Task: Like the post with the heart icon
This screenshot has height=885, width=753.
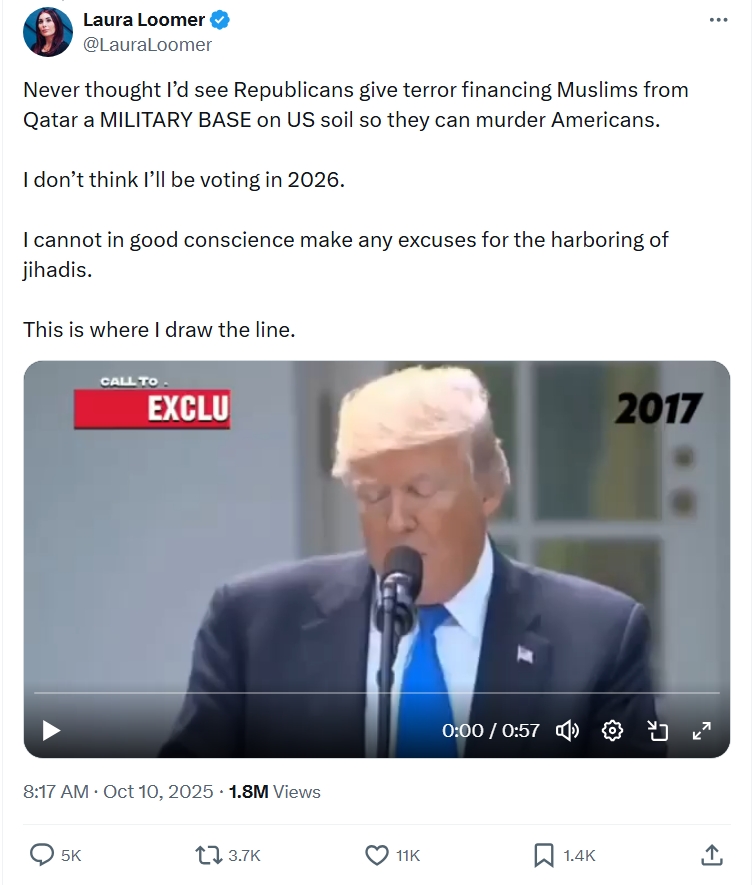Action: pyautogui.click(x=376, y=855)
